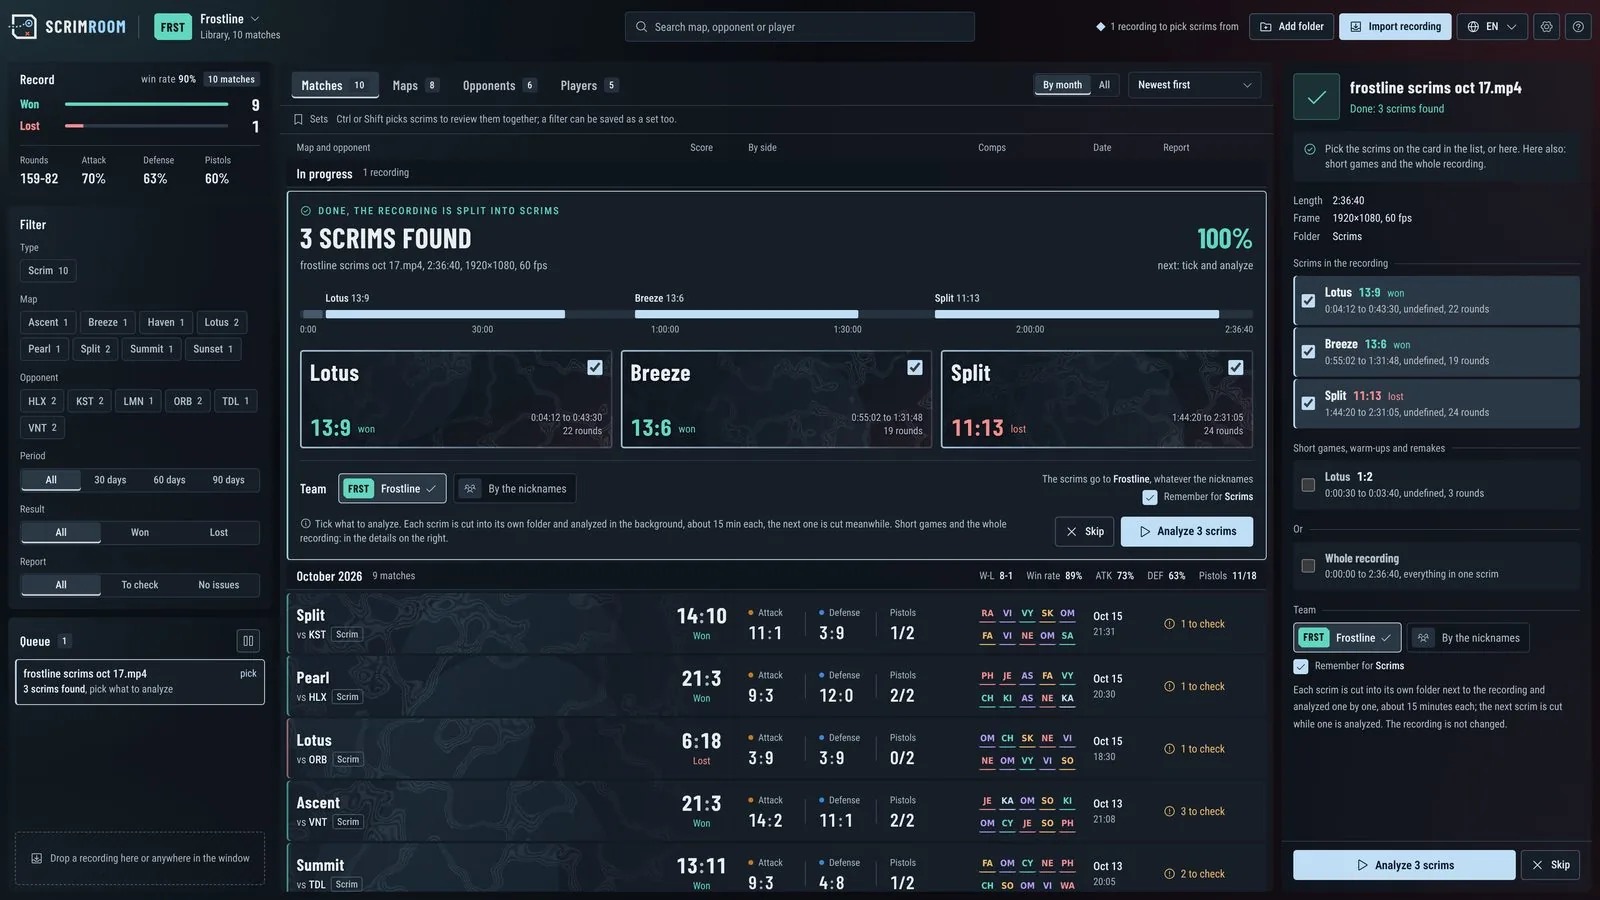Open the Frostline team dropdown in center card
This screenshot has height=900, width=1600.
392,489
